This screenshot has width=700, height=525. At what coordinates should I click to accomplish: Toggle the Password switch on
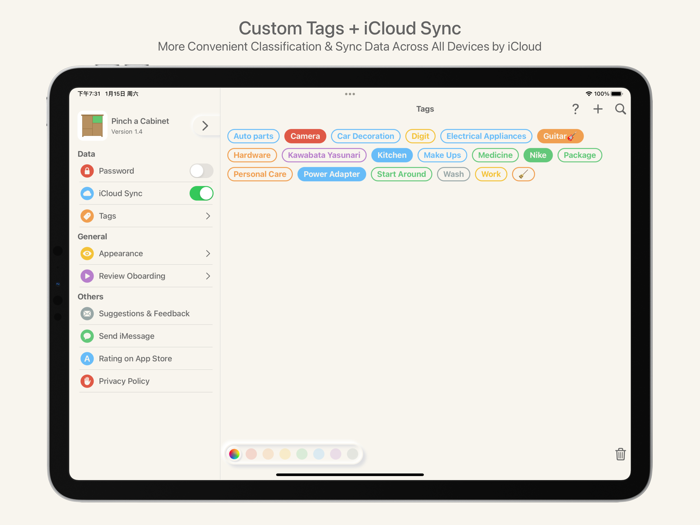pos(201,171)
